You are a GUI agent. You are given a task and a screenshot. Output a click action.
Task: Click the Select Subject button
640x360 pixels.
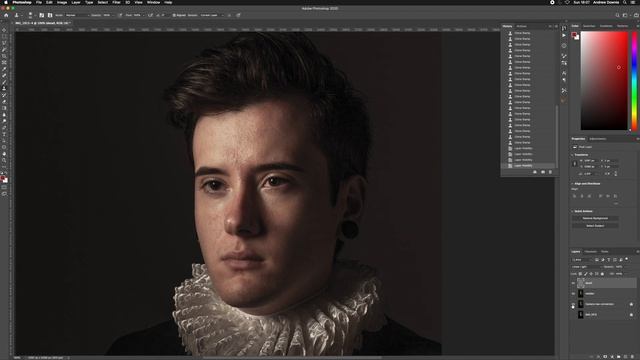[x=595, y=226]
